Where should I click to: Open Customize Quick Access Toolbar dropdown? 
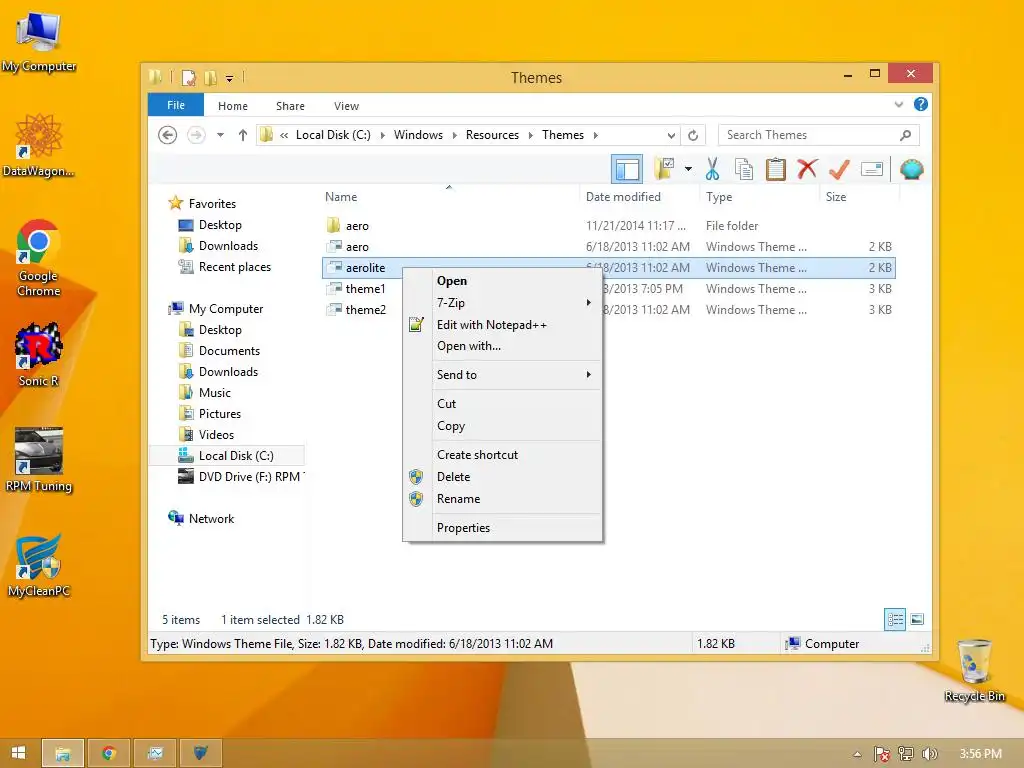coord(230,78)
